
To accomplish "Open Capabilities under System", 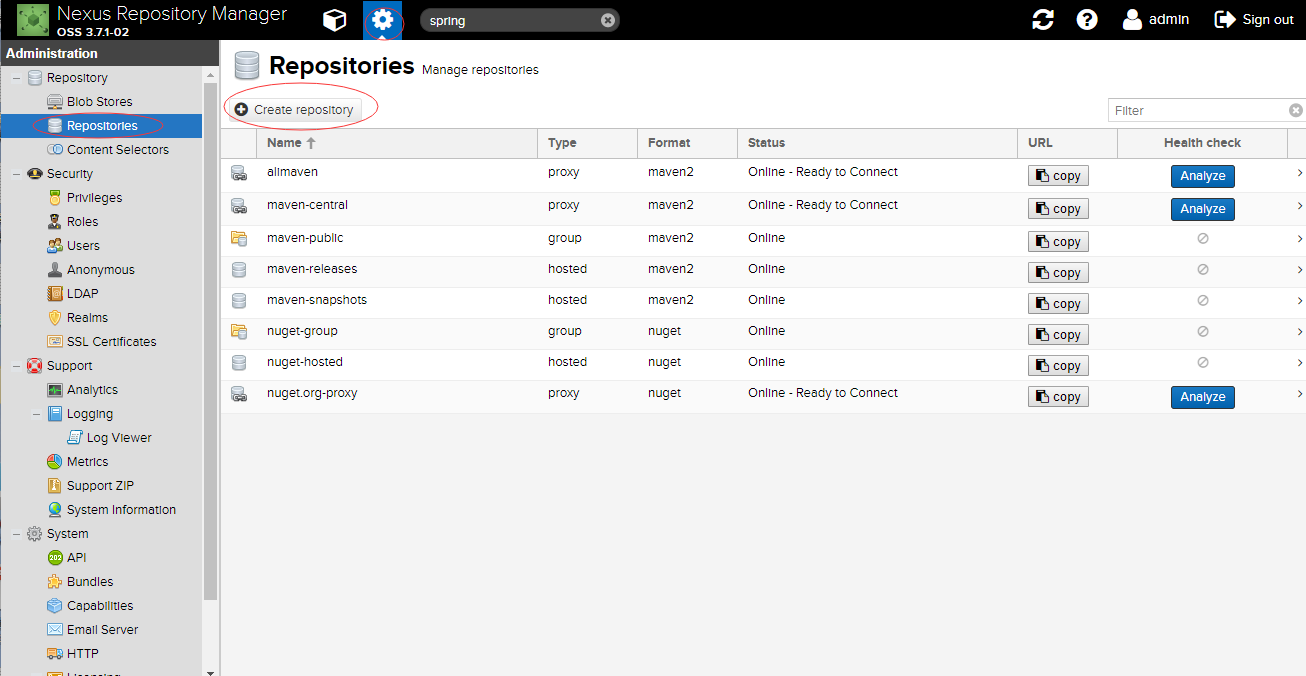I will click(100, 606).
